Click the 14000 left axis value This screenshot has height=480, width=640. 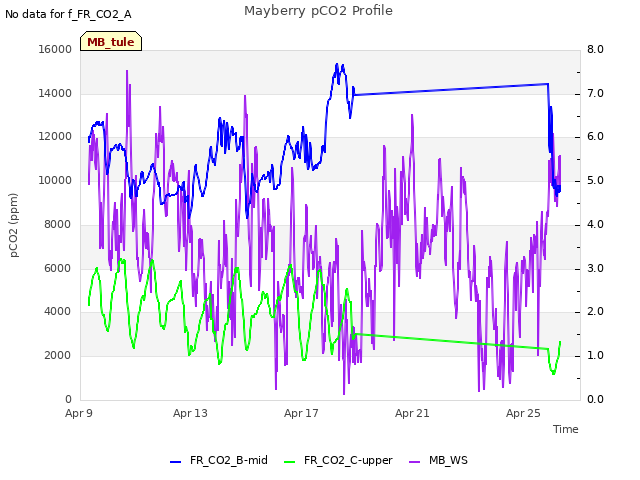point(55,93)
